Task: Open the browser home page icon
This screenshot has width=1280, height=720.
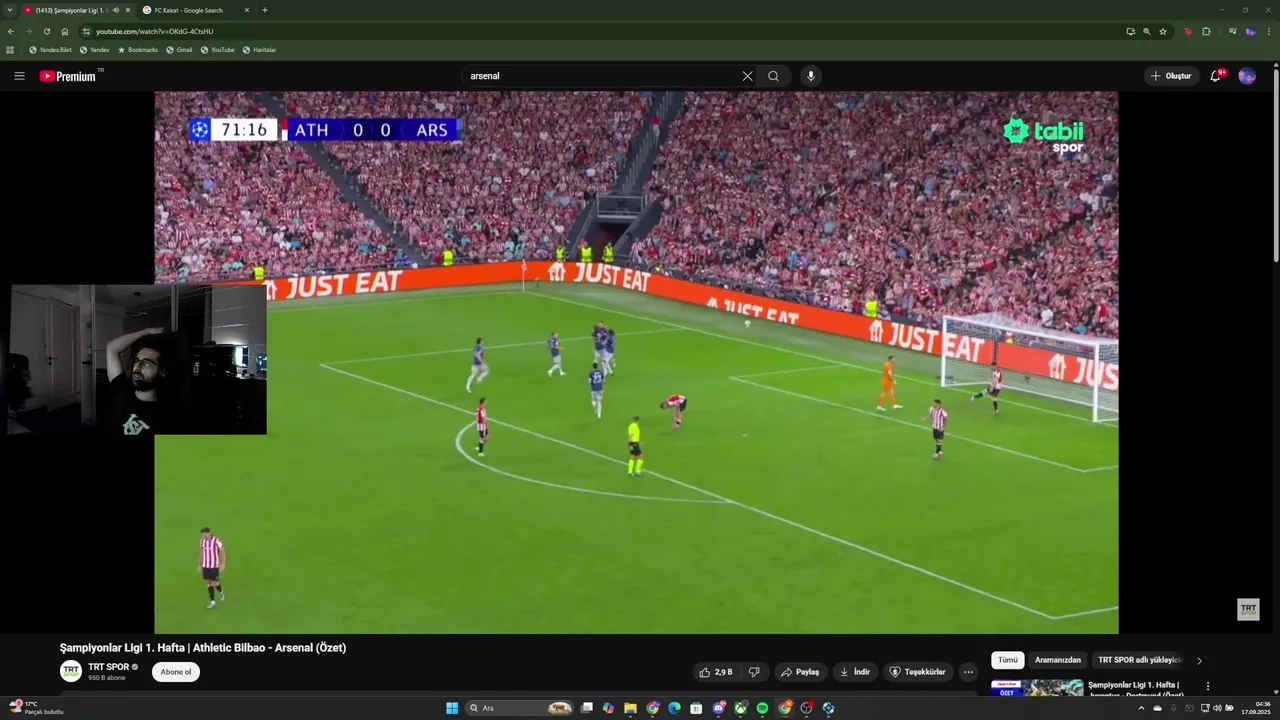Action: tap(65, 31)
